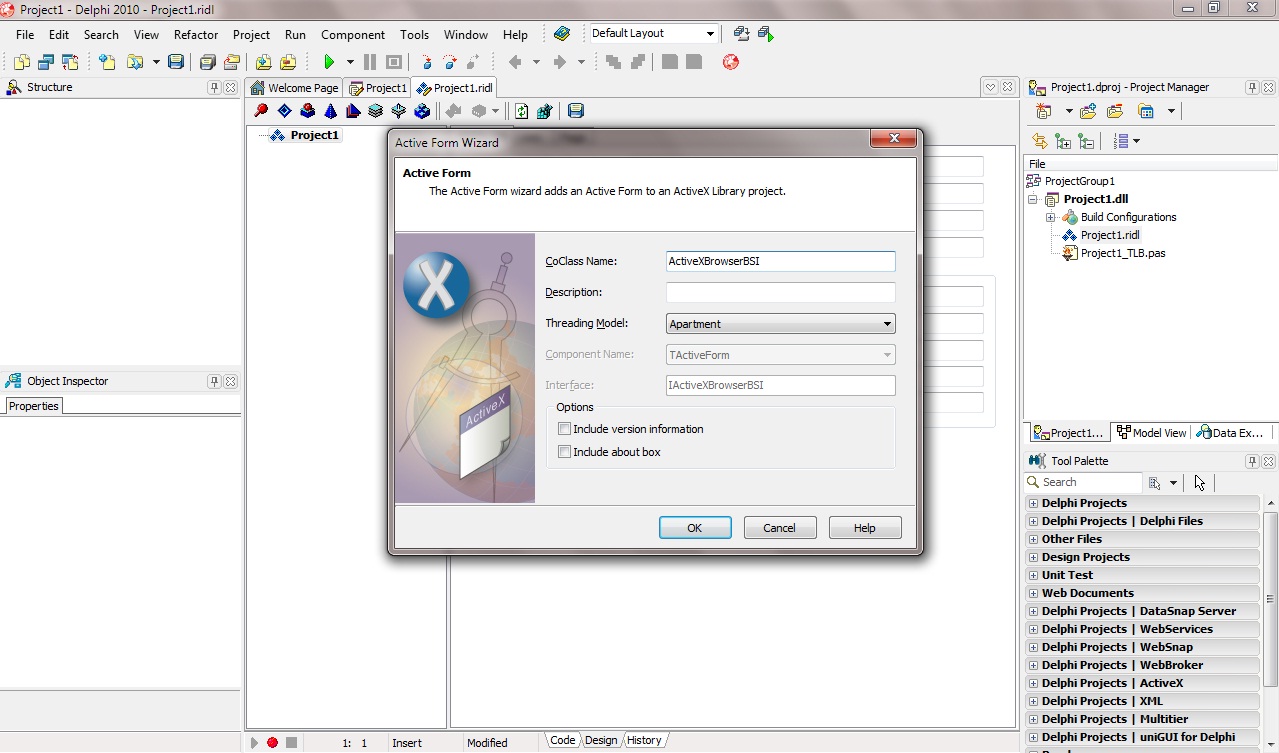This screenshot has width=1279, height=753.
Task: Click the Refresh implementation icon in type library toolbar
Action: click(x=521, y=111)
